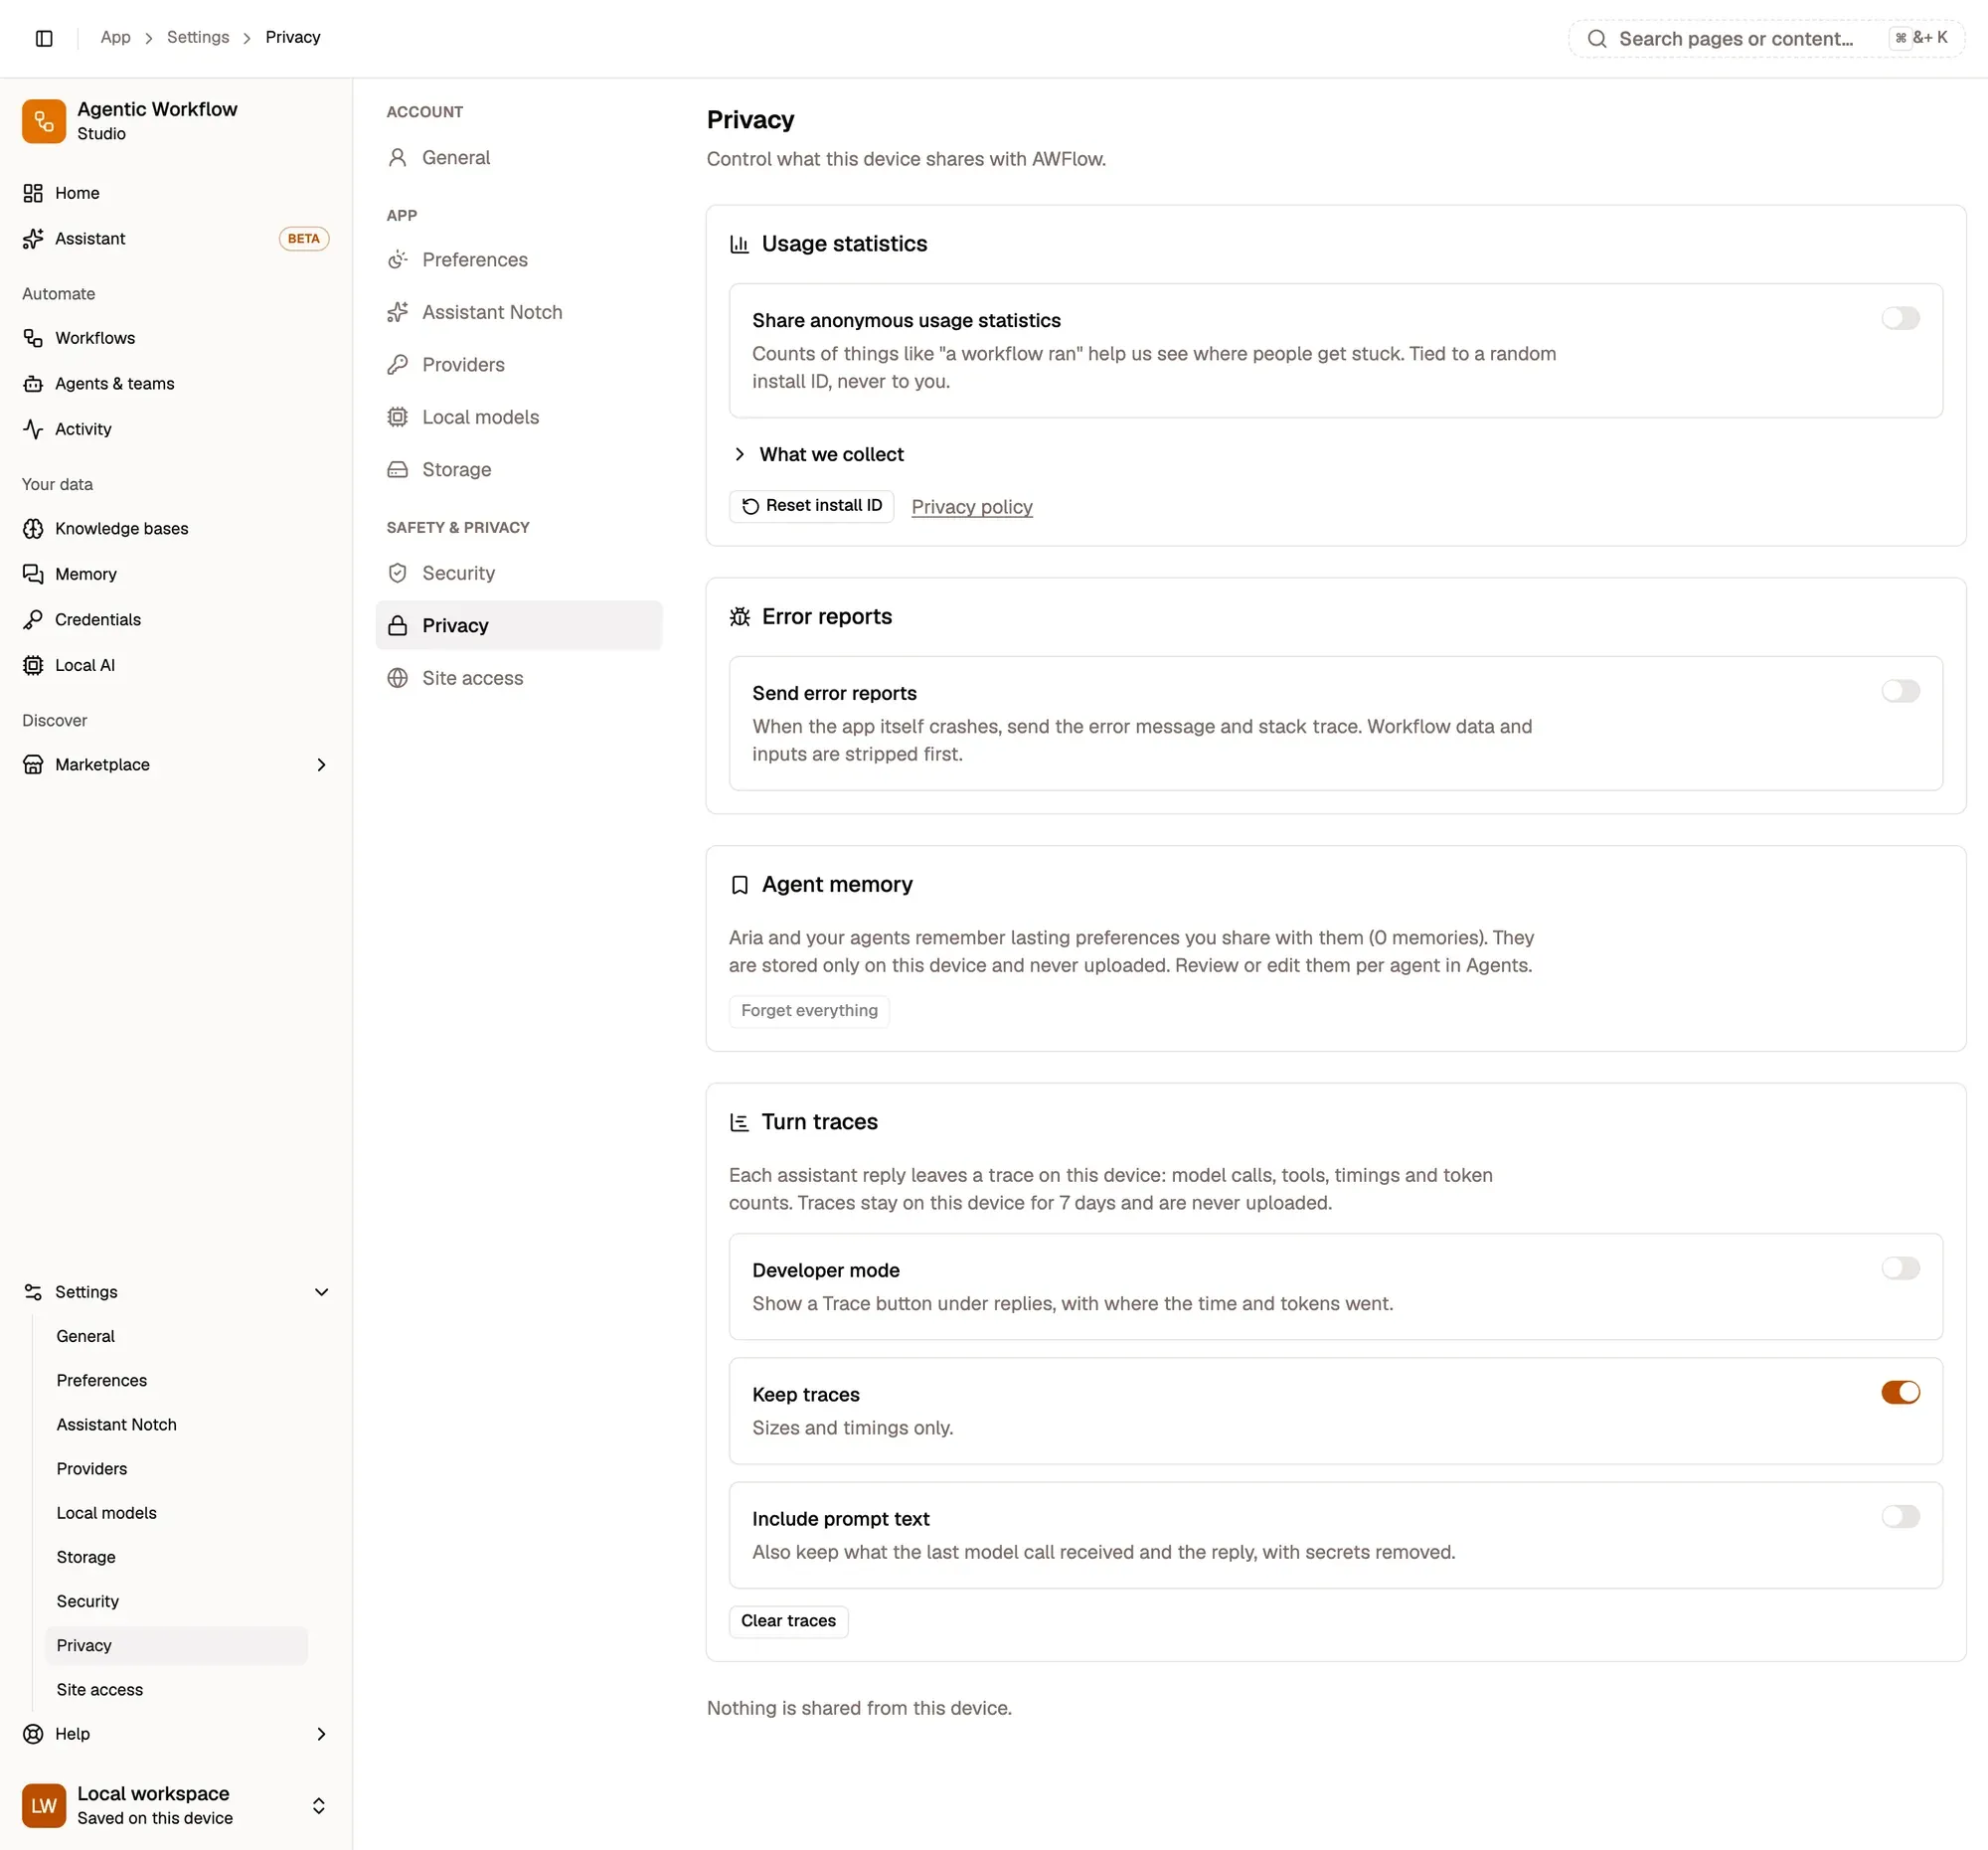Viewport: 1988px width, 1850px height.
Task: Open Activity via its pulse icon
Action: pos(33,429)
